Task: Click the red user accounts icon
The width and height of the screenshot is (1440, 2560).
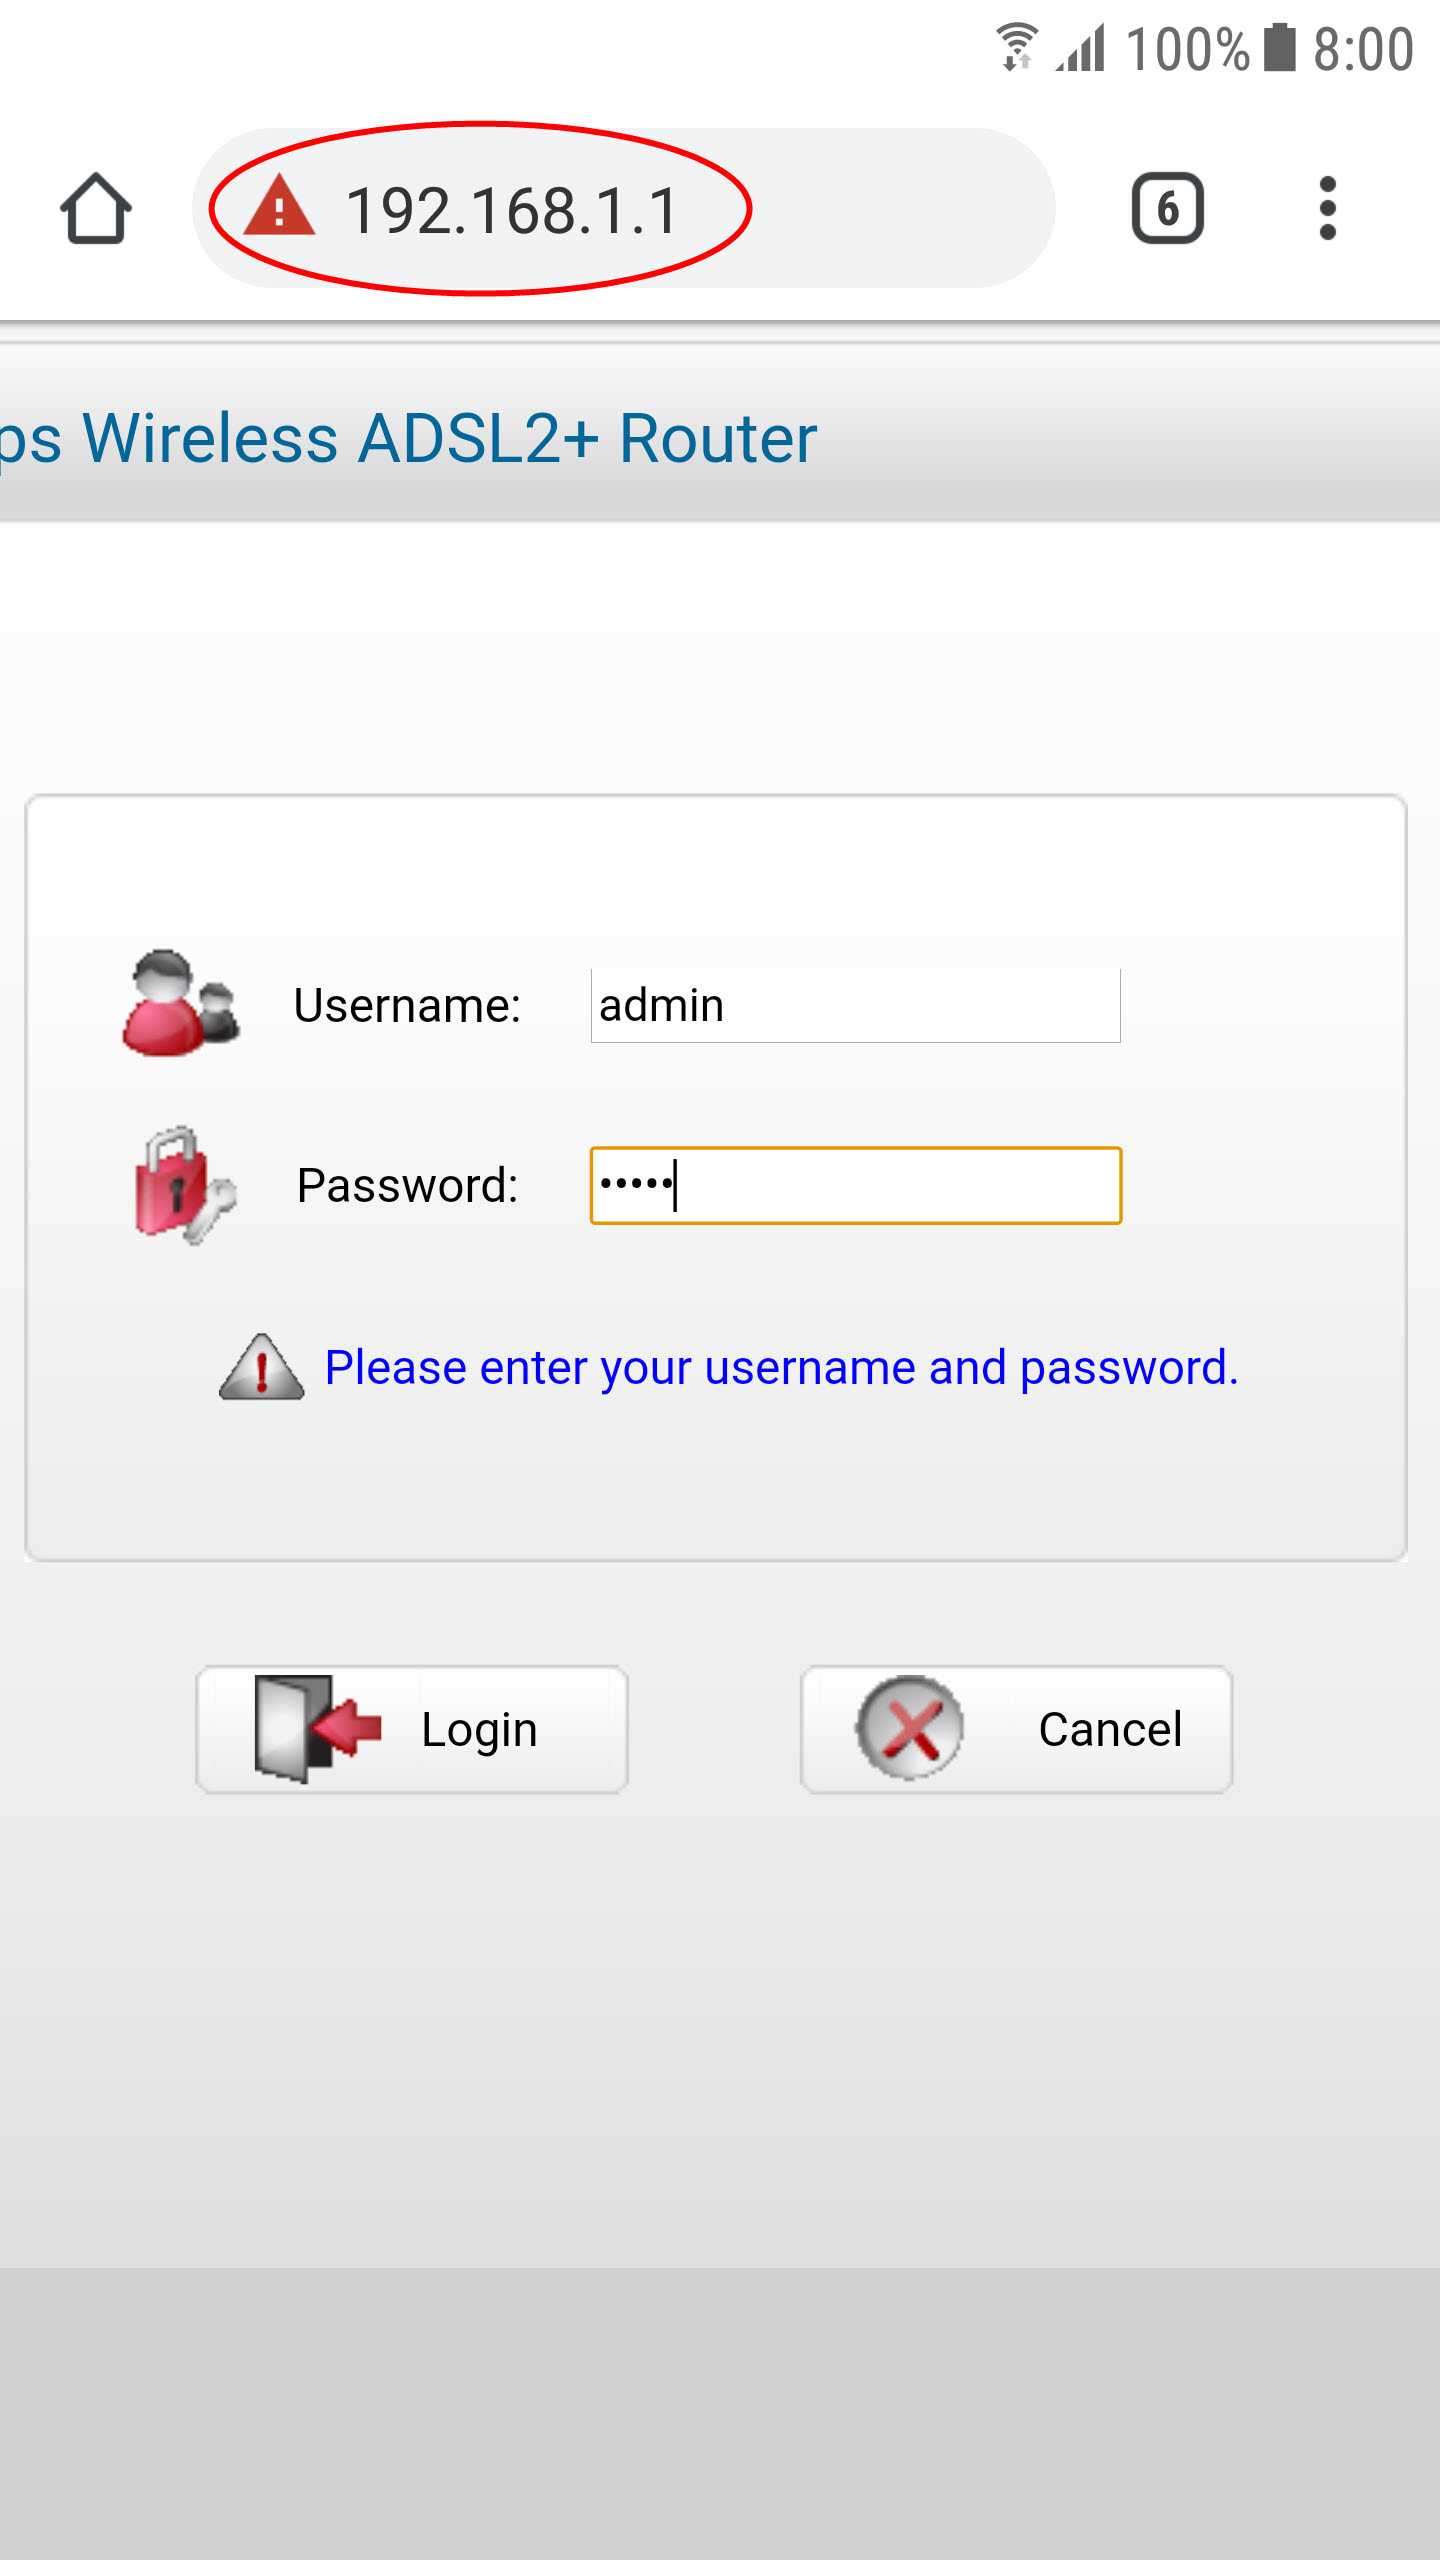Action: 180,1003
